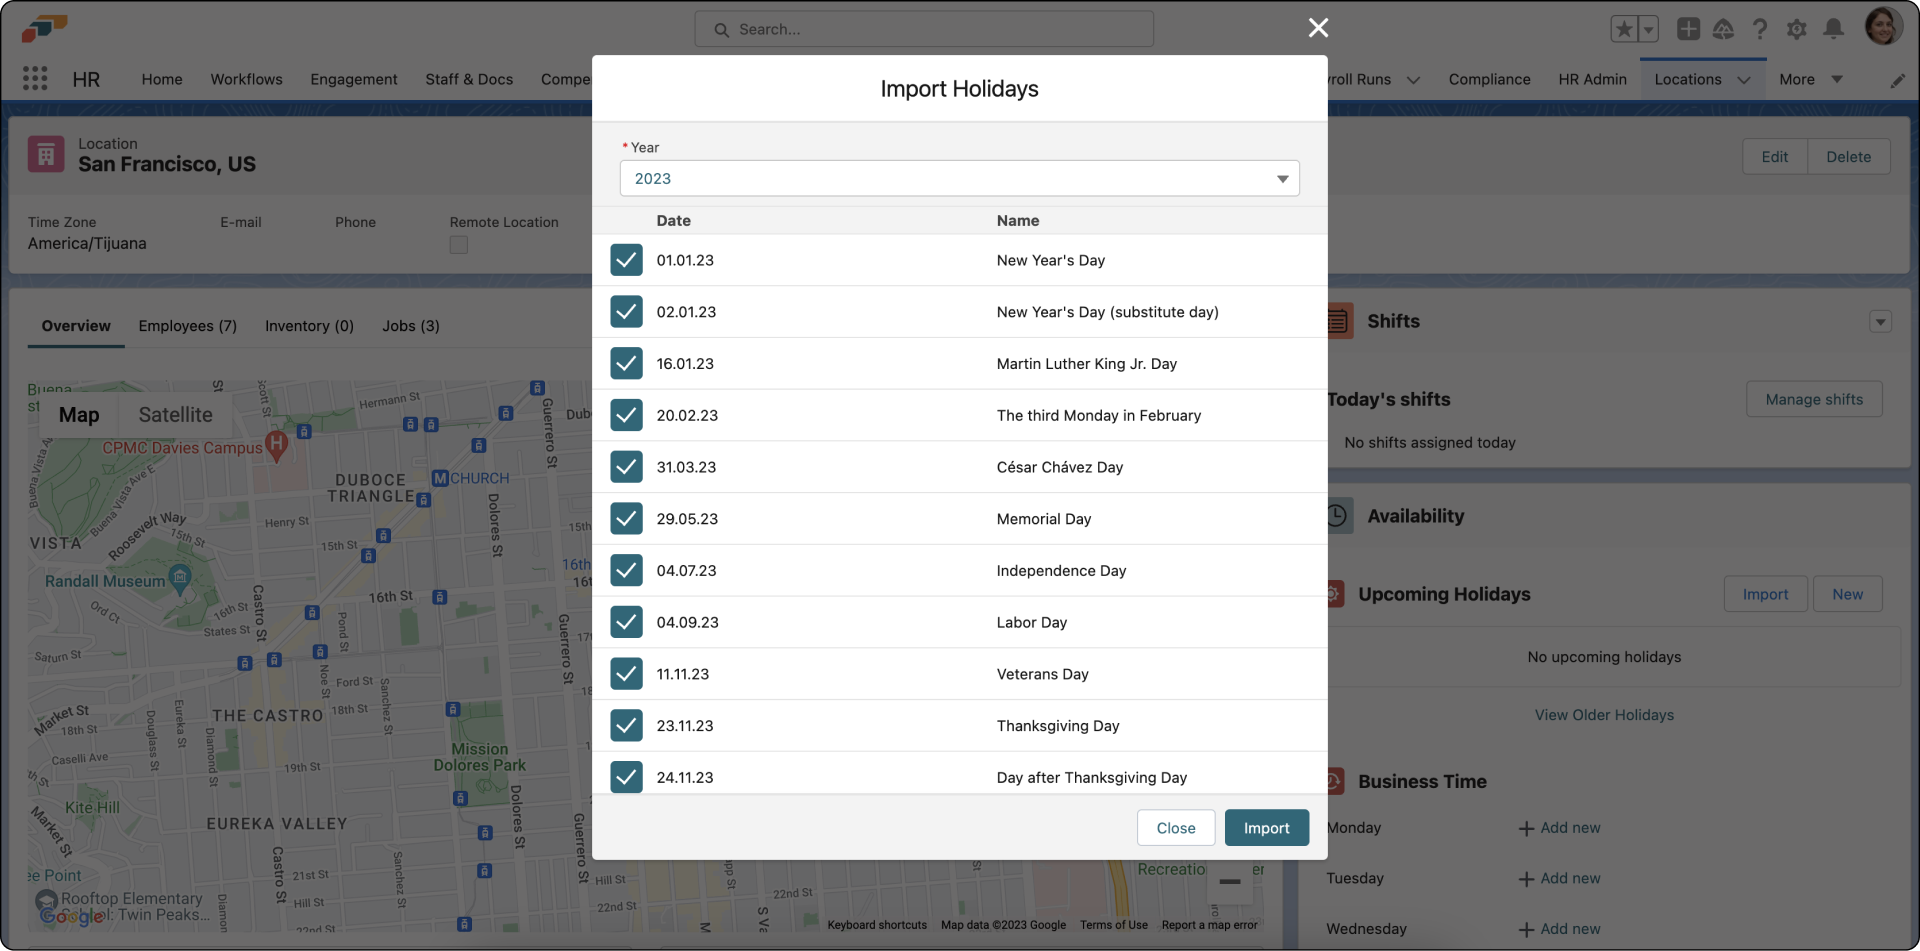Open the user profile avatar

point(1884,26)
